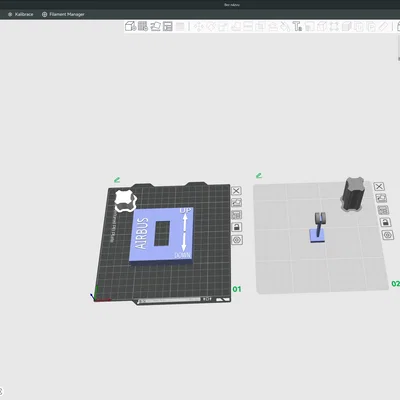Image resolution: width=400 pixels, height=400 pixels.
Task: Select the white cap object on plate 01
Action: tap(125, 201)
